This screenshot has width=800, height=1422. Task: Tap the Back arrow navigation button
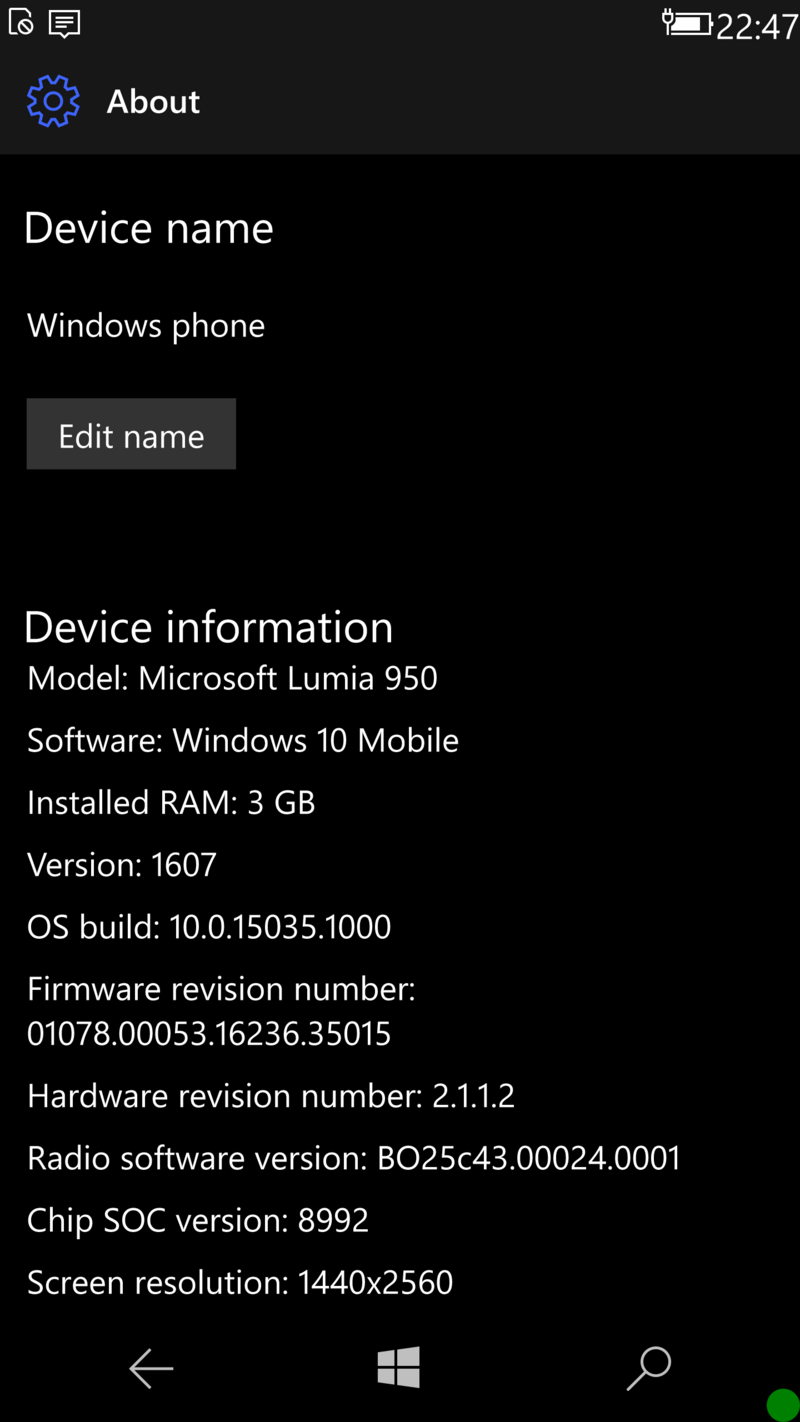click(x=151, y=1369)
